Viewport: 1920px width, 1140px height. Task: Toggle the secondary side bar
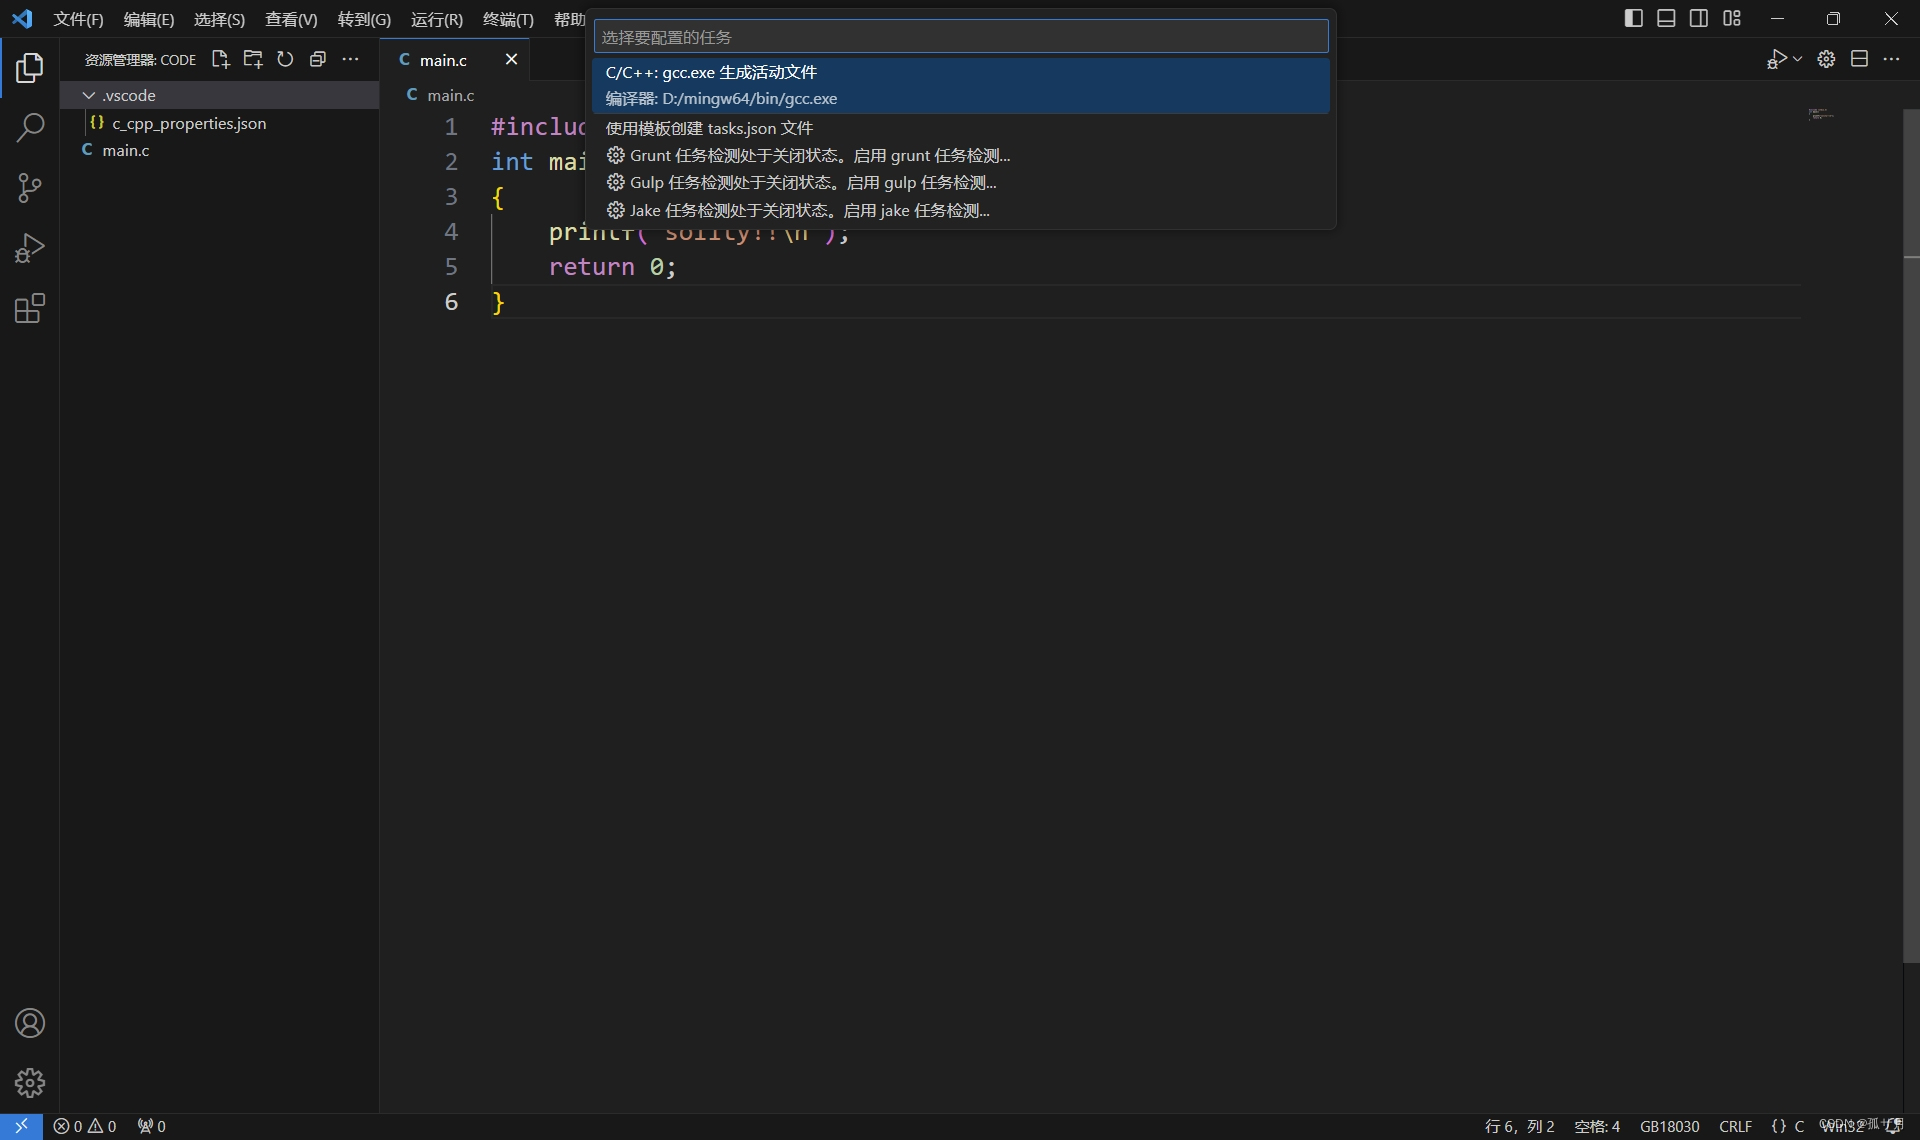(1699, 19)
